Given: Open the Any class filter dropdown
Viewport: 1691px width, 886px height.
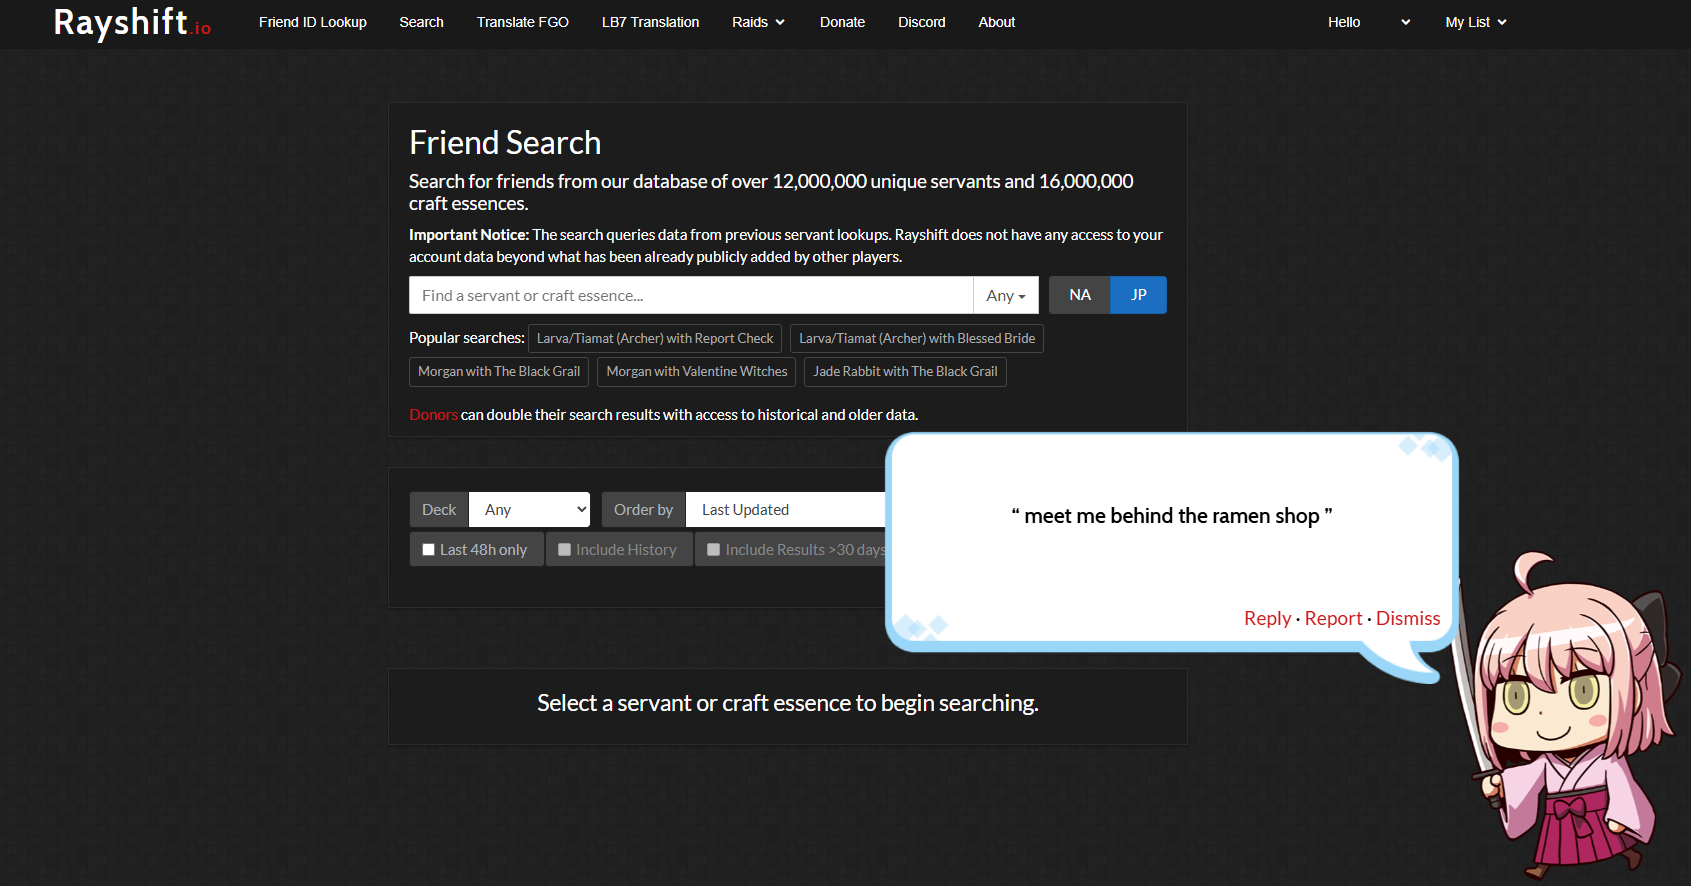Looking at the screenshot, I should pos(1006,295).
